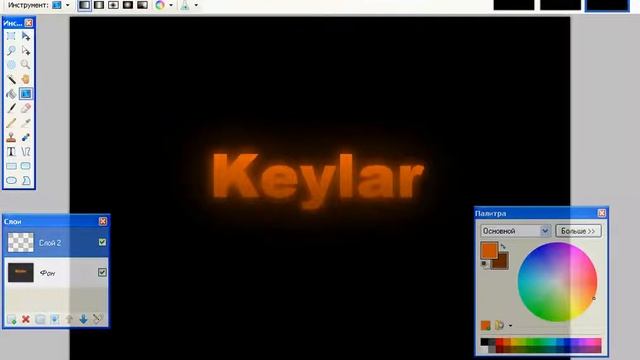Delete the current layer with red X
640x360 pixels.
26,319
